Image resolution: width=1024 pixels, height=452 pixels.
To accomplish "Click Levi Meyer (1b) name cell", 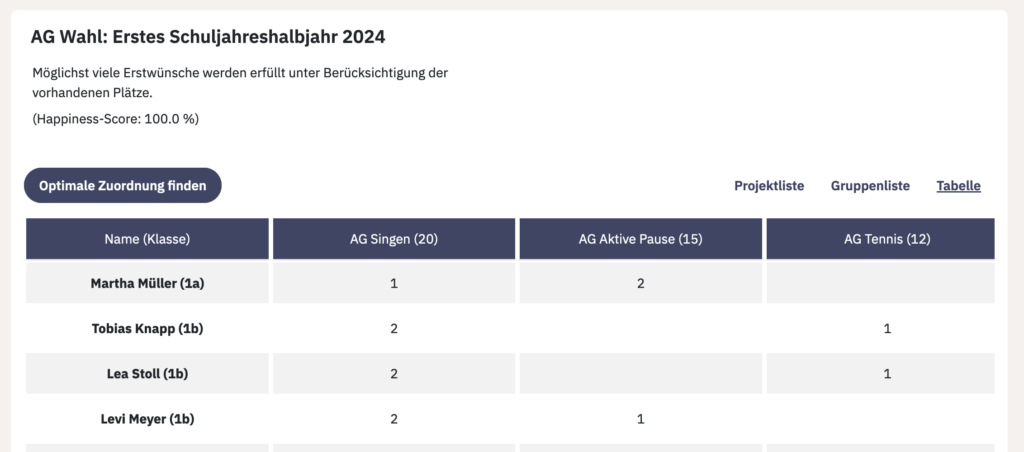I will pyautogui.click(x=147, y=419).
